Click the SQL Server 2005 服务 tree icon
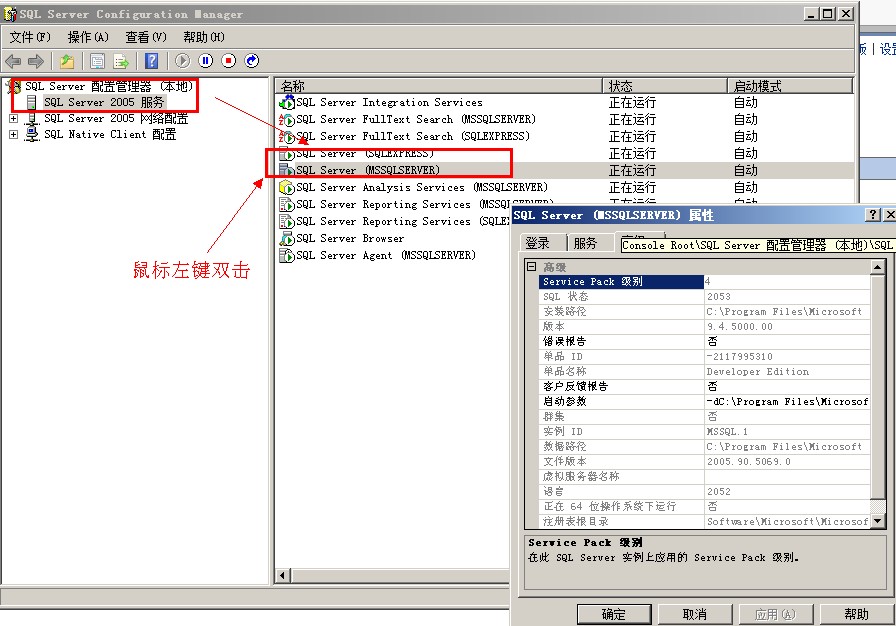The width and height of the screenshot is (896, 626). pos(31,102)
